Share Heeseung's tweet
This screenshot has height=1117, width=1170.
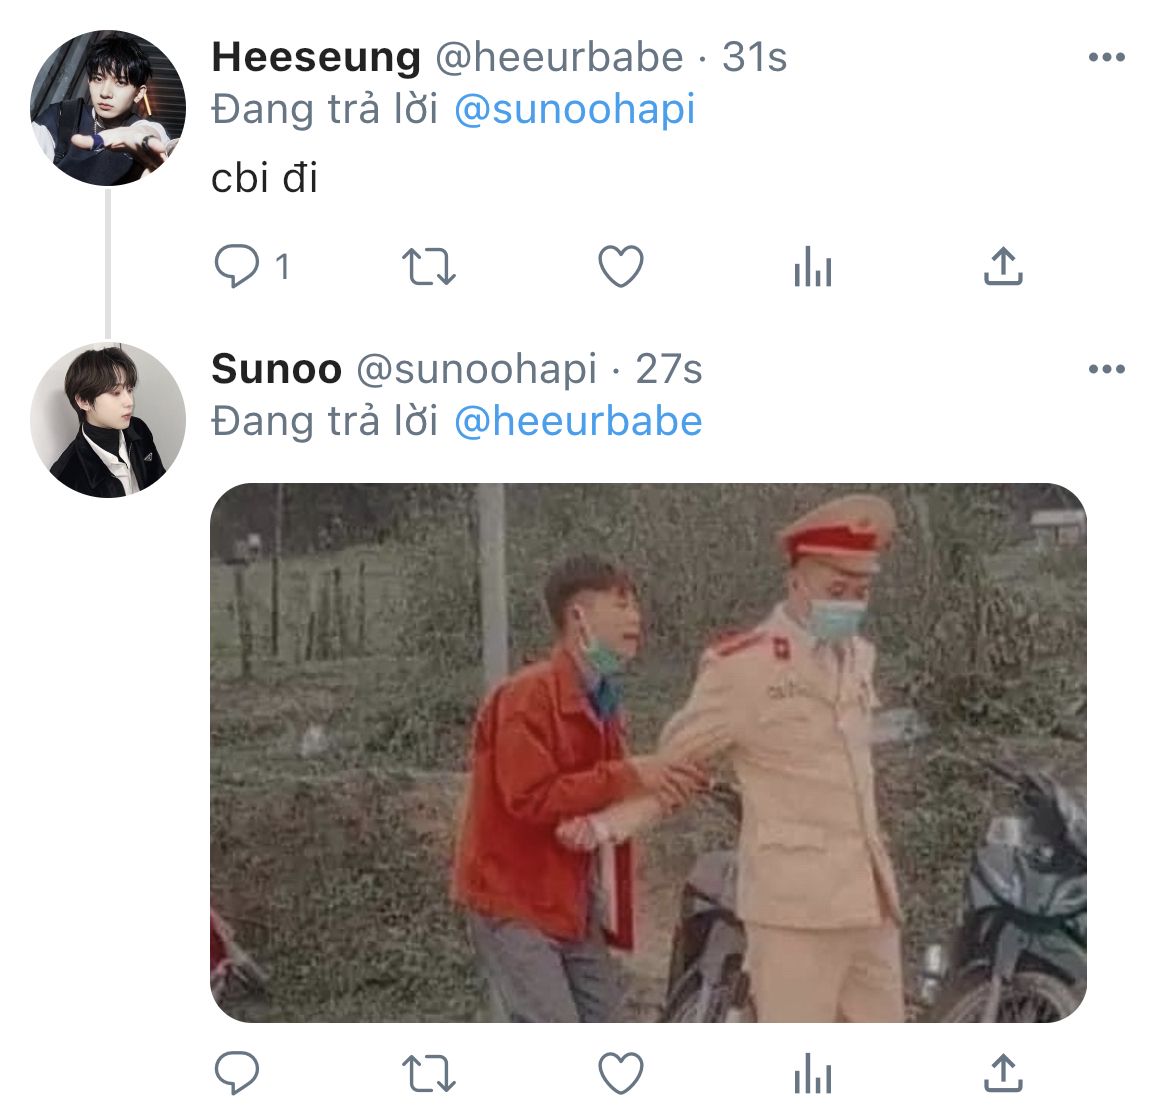[x=1003, y=266]
